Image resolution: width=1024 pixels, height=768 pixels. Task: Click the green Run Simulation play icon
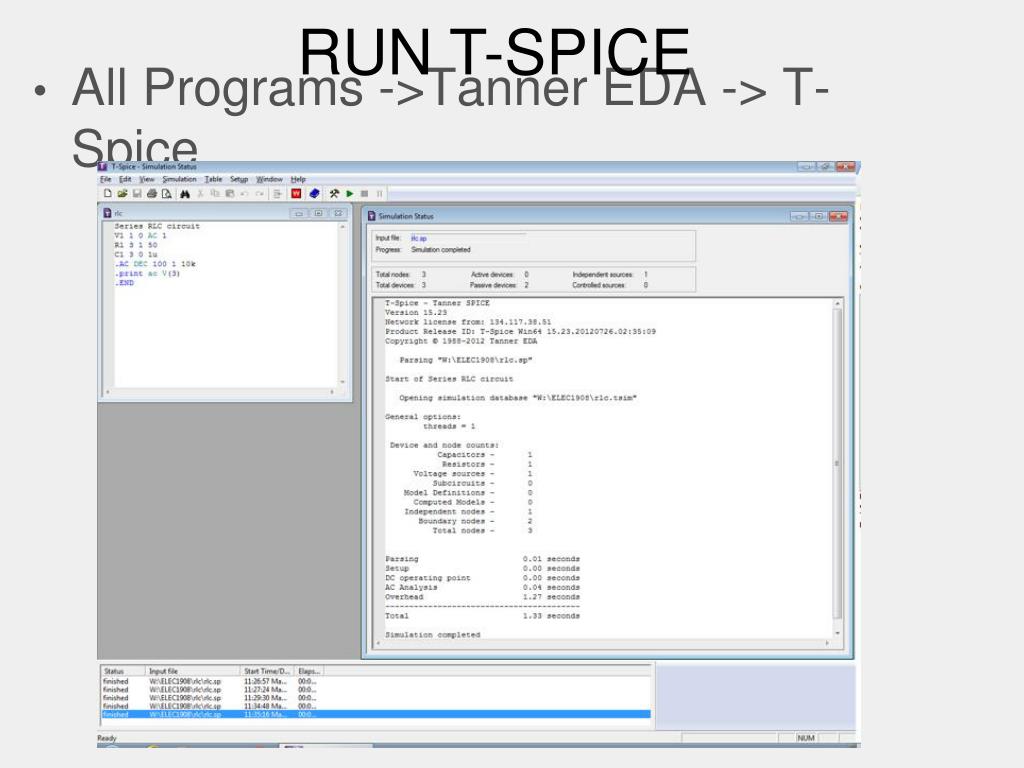(x=349, y=193)
